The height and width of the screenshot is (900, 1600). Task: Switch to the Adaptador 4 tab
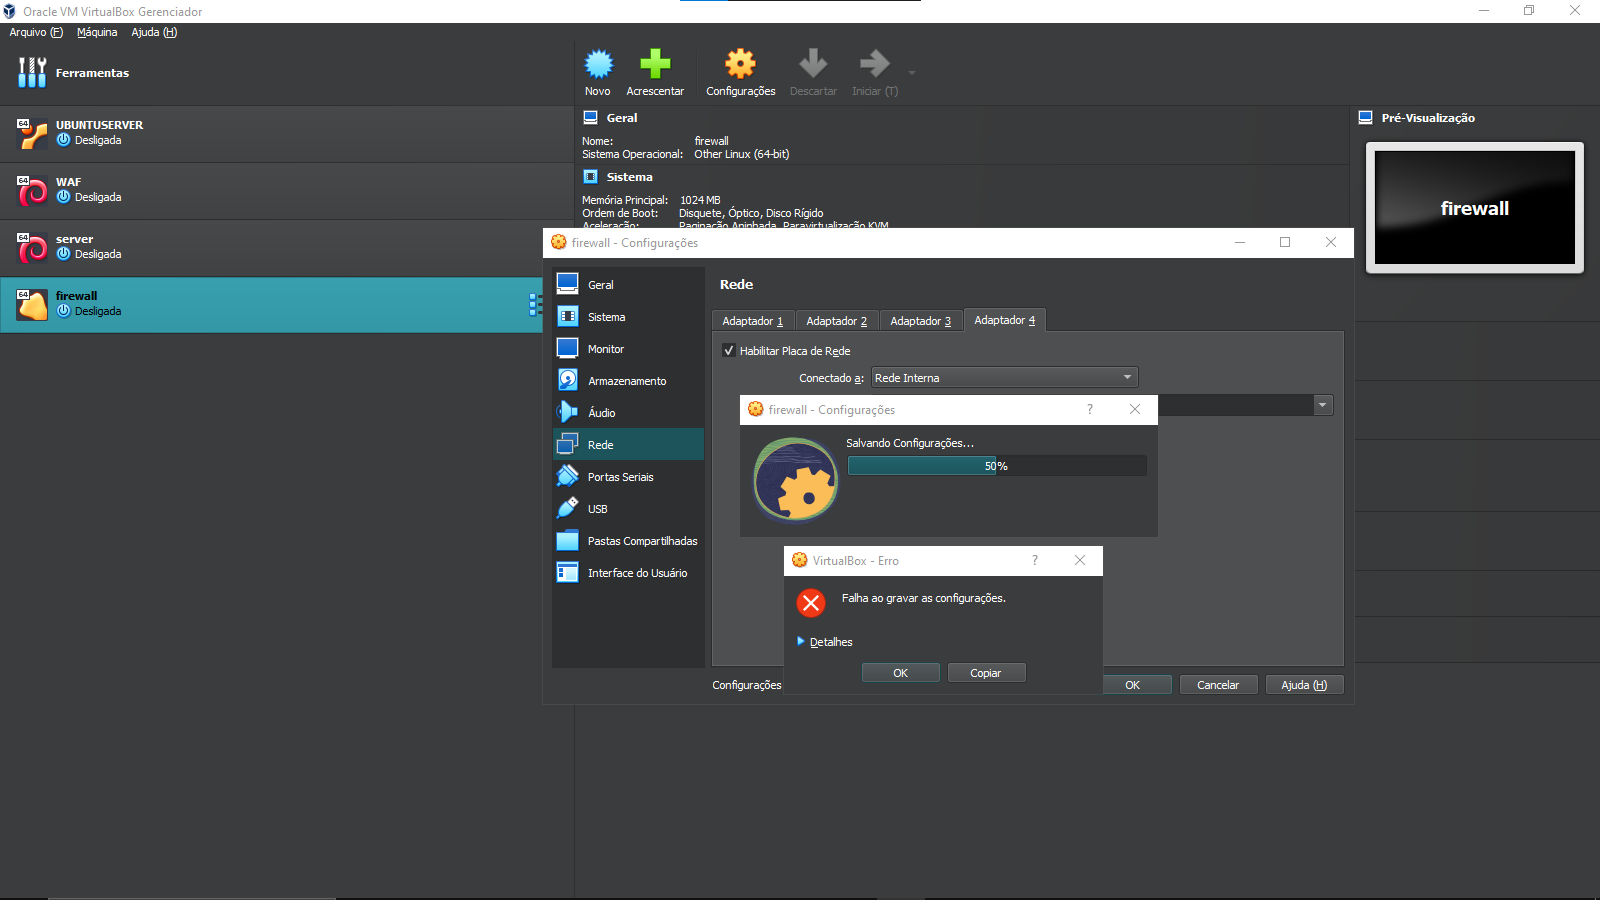pos(1005,320)
